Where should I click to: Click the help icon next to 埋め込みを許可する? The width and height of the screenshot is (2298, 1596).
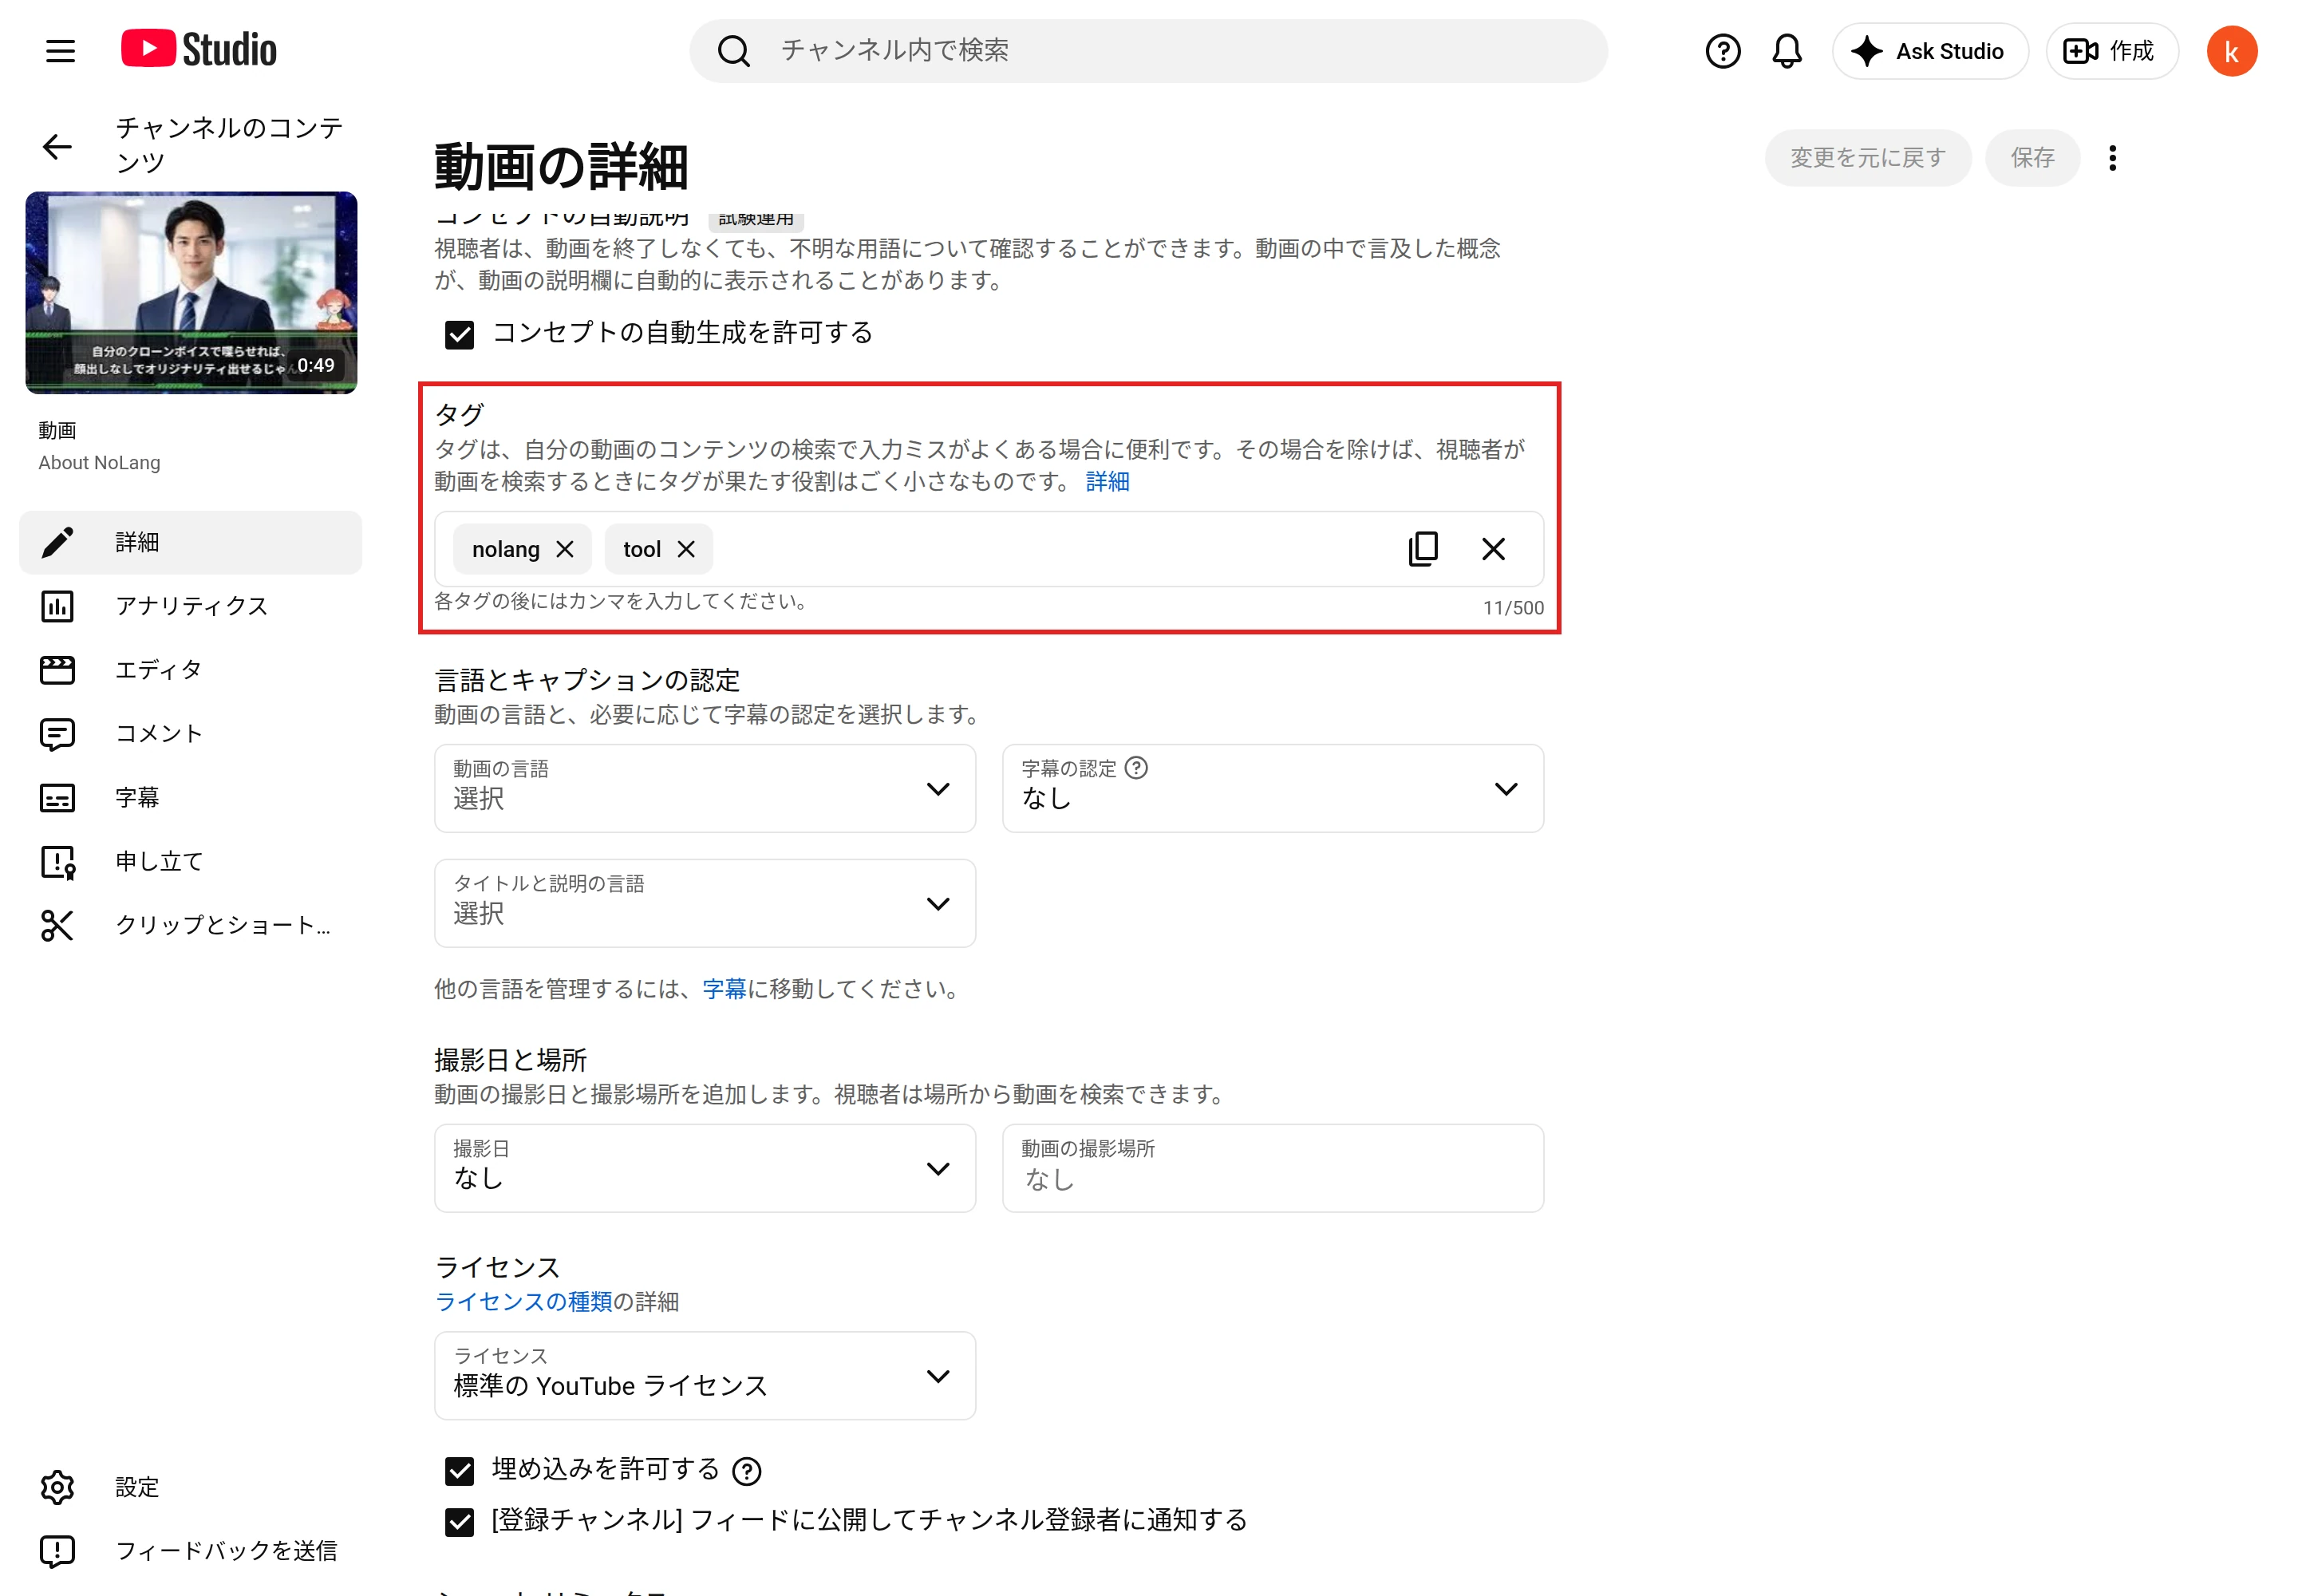[746, 1470]
